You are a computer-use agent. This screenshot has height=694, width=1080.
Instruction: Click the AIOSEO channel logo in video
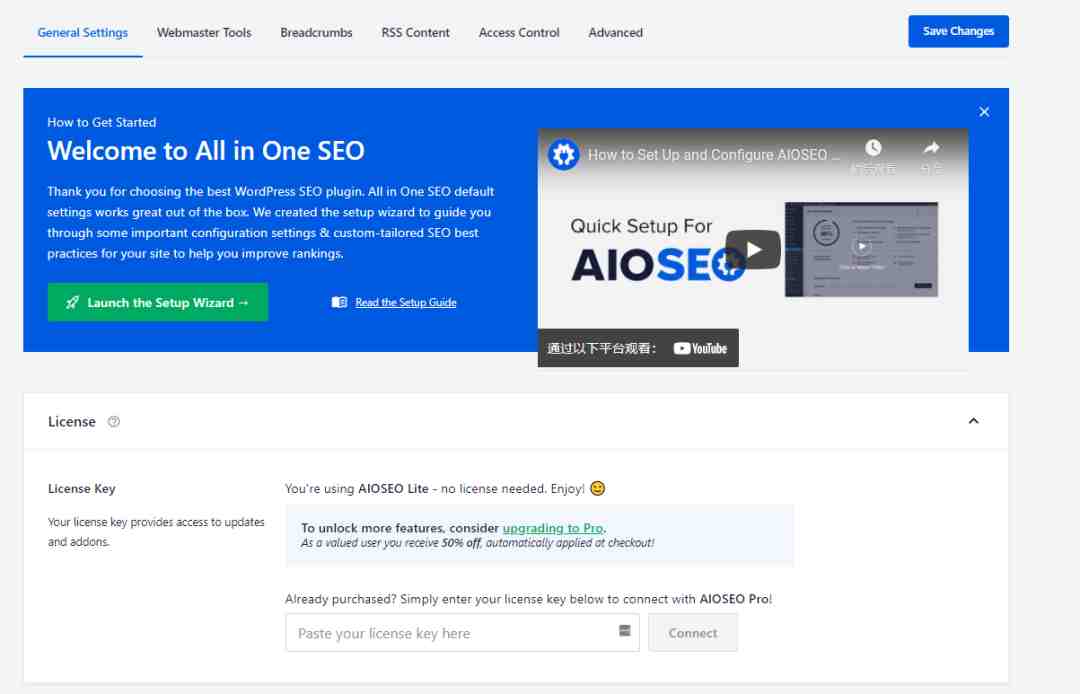(563, 154)
